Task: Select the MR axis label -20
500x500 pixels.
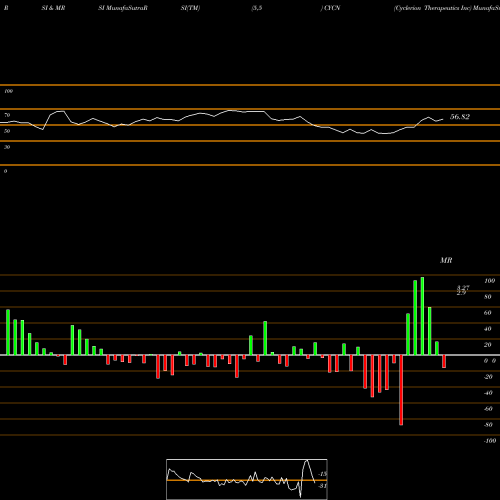Action: pyautogui.click(x=488, y=377)
